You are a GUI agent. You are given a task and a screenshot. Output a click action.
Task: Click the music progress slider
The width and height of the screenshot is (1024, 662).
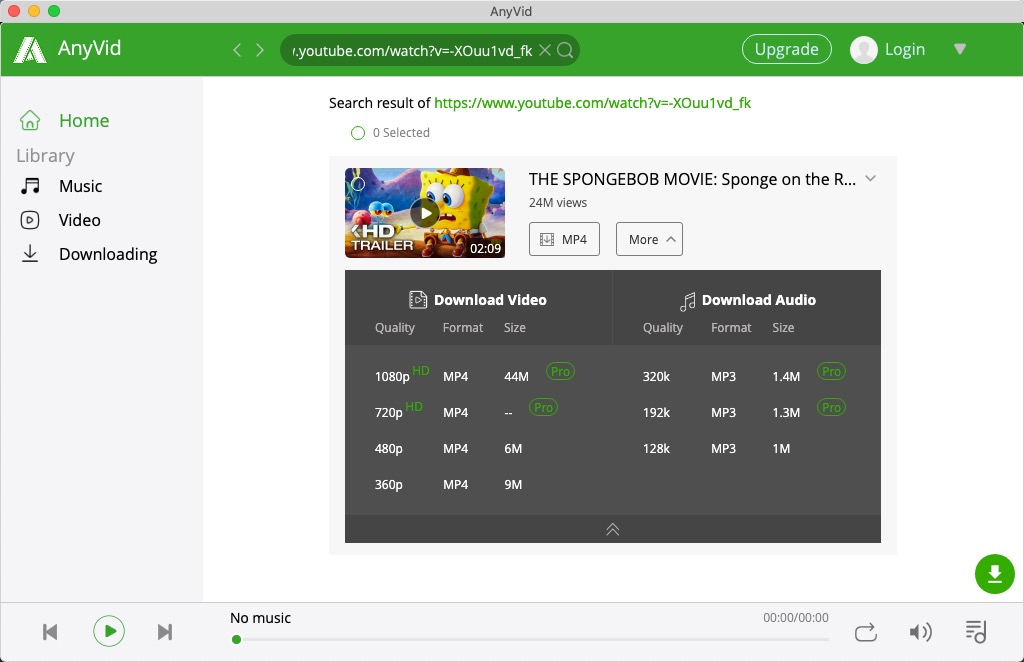[x=532, y=640]
